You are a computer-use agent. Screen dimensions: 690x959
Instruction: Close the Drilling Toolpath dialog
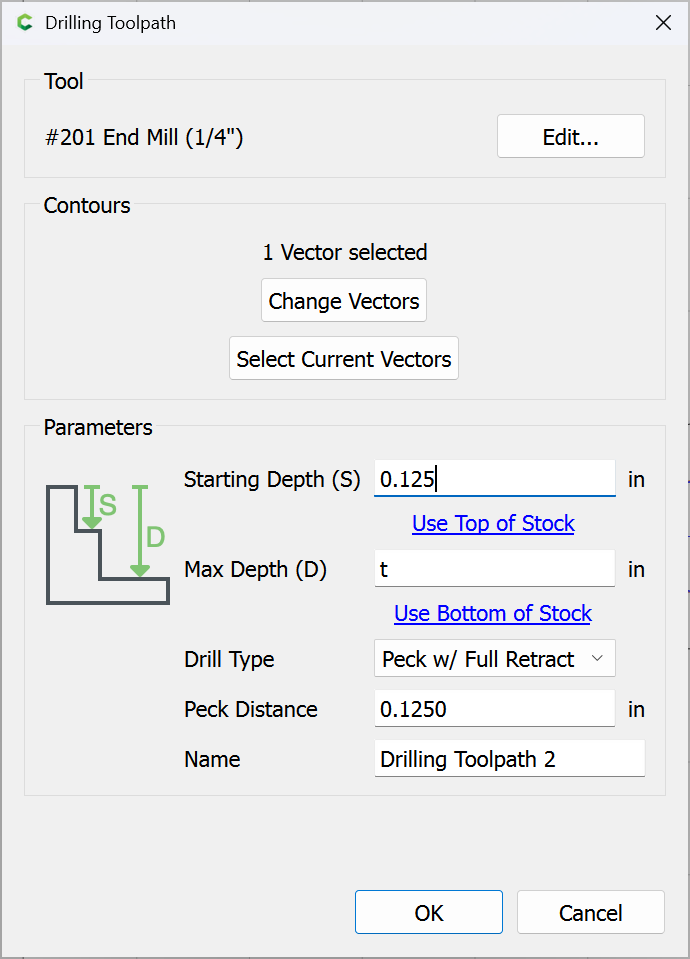662,22
